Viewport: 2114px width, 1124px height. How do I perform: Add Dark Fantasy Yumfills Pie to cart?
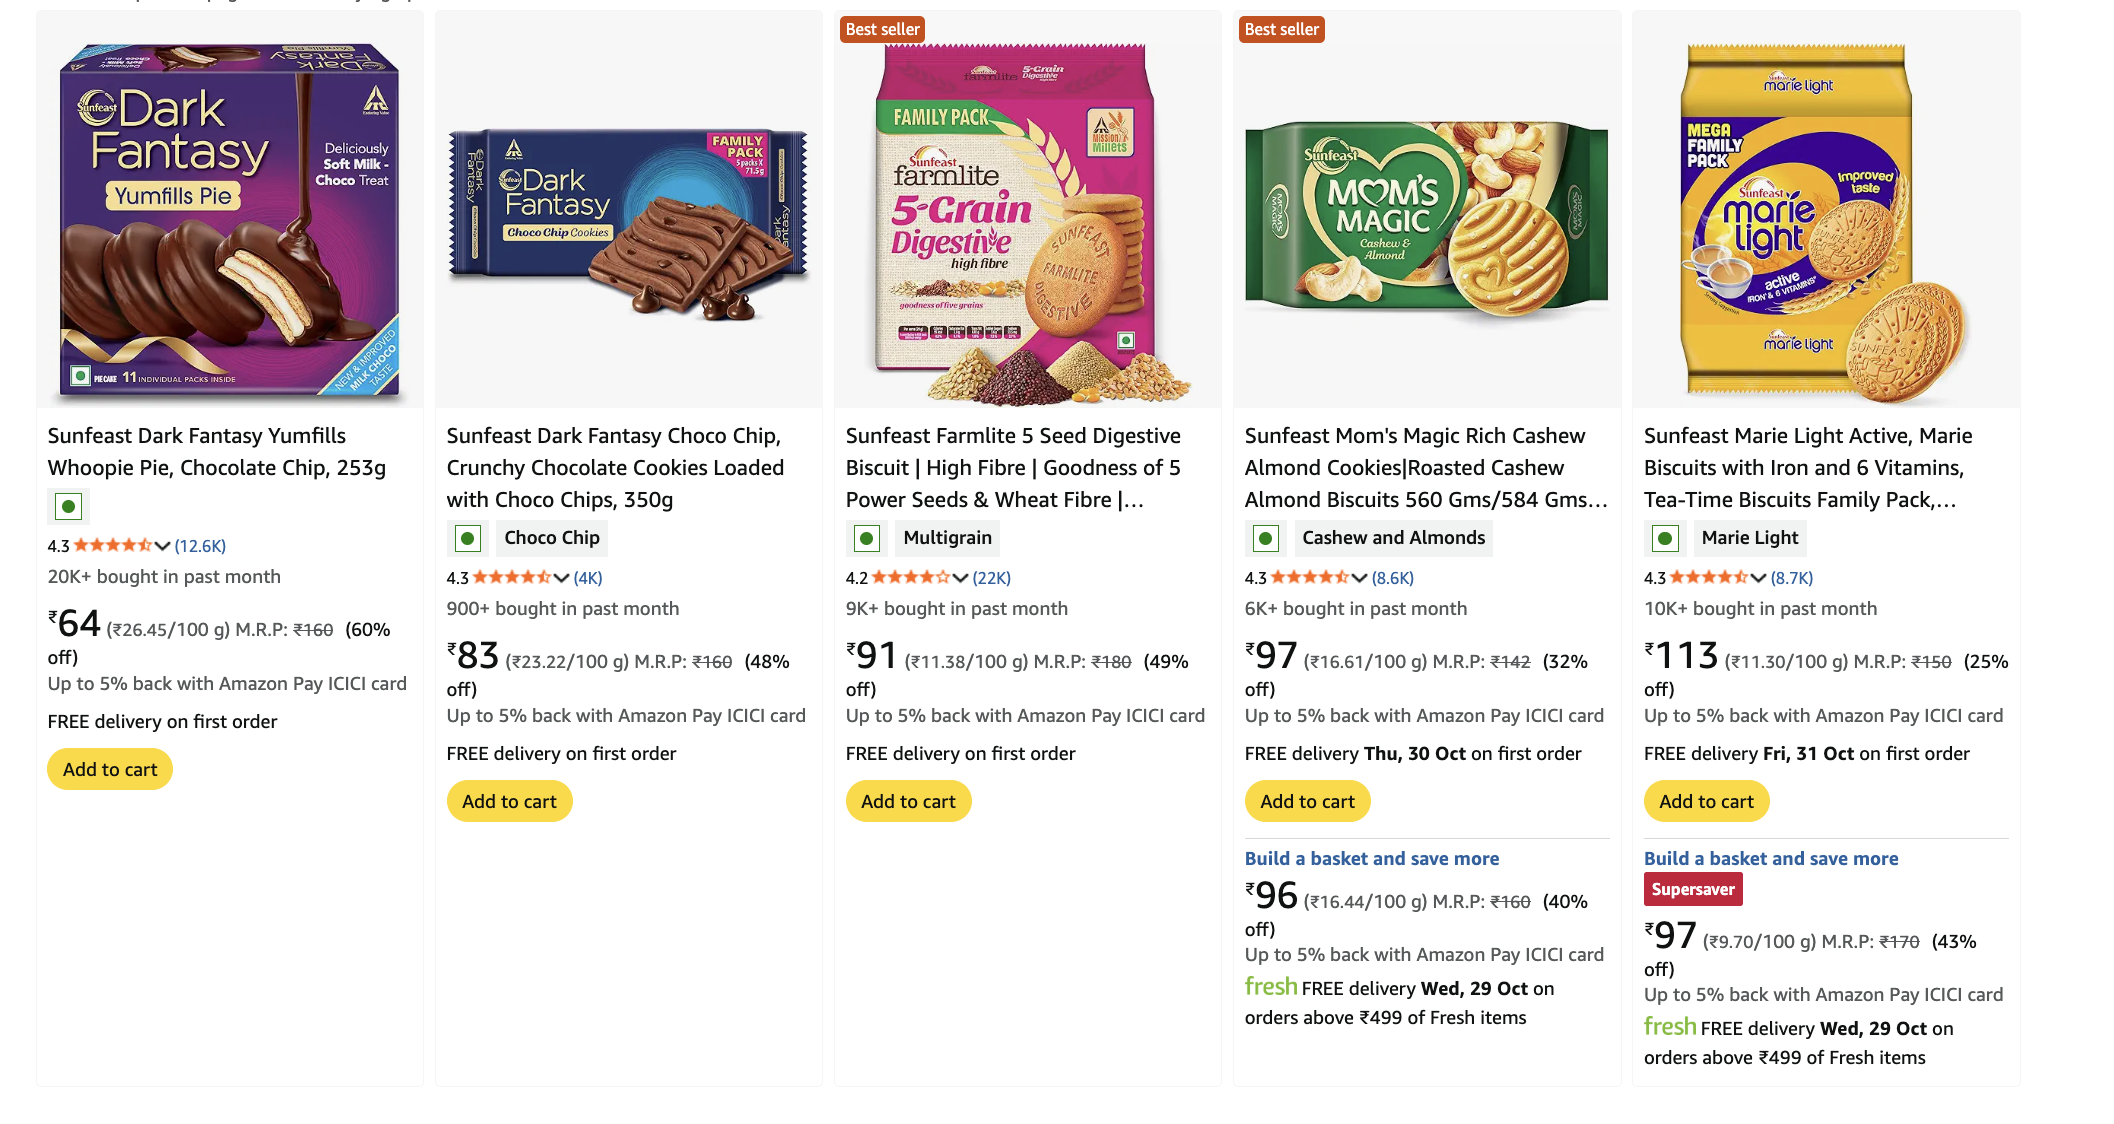[110, 770]
